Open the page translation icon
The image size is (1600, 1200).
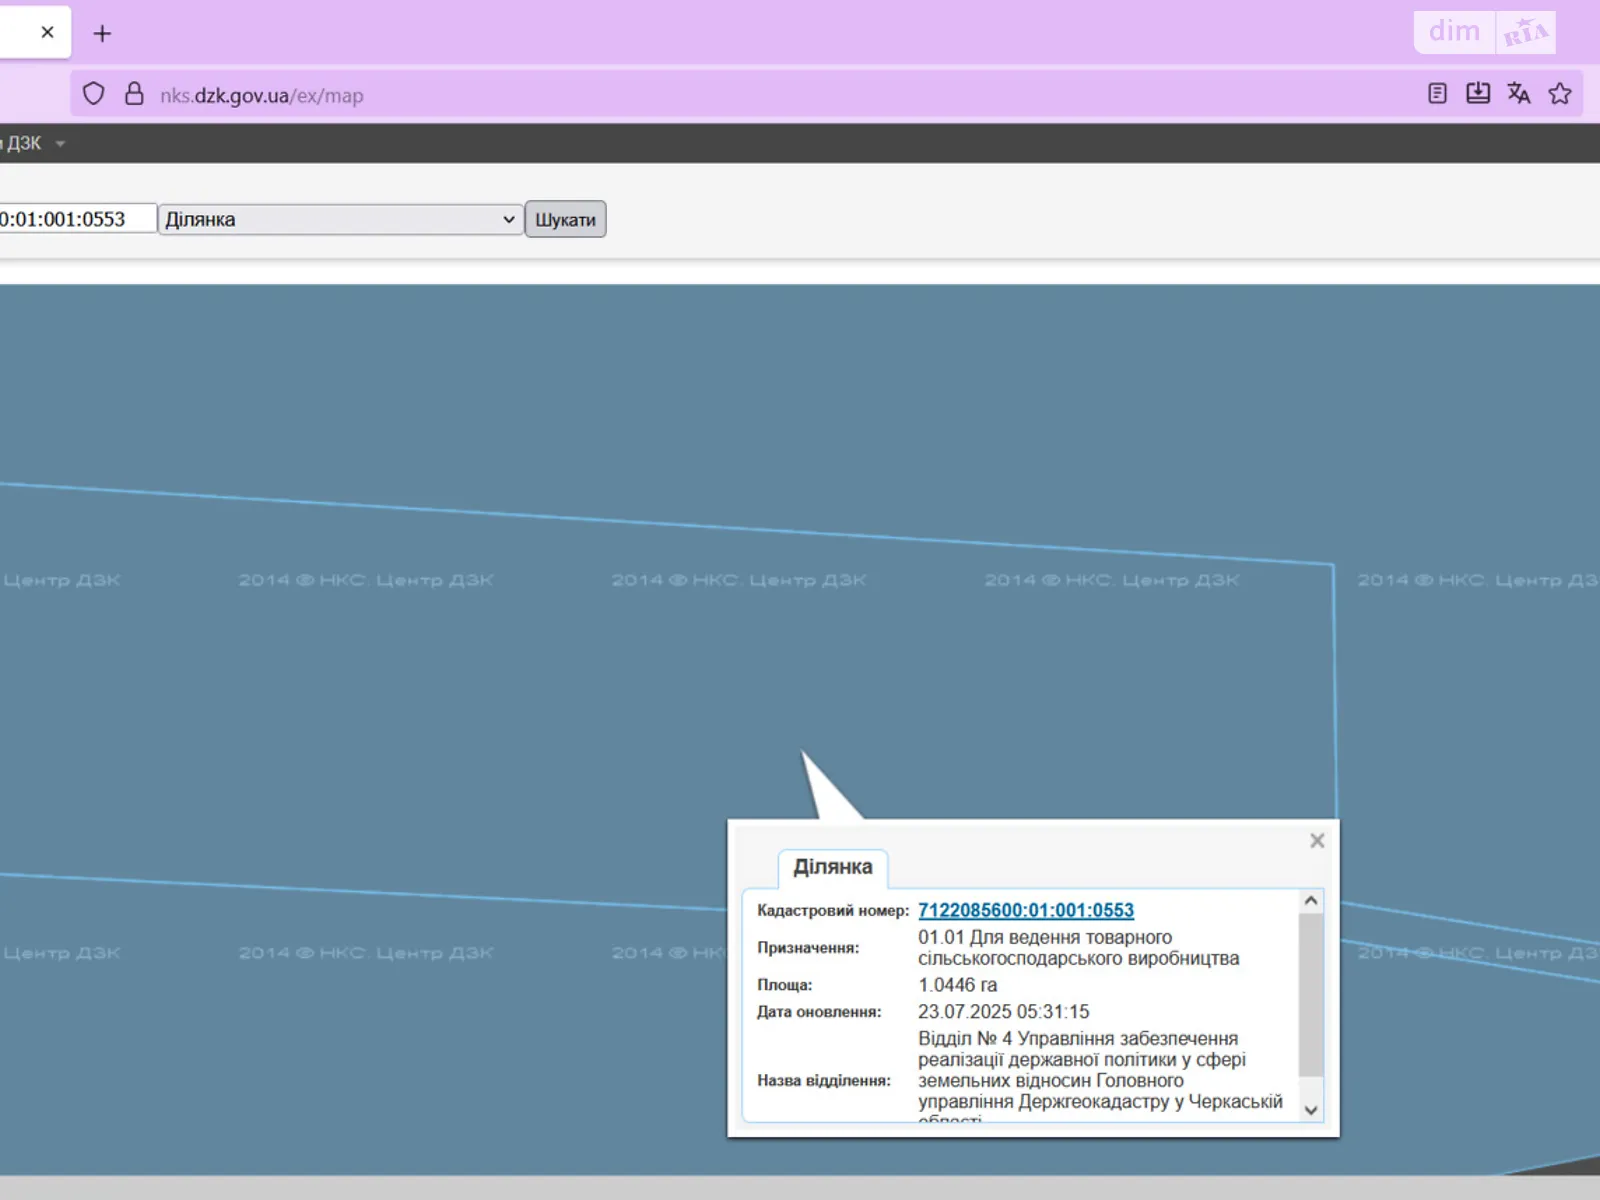(x=1518, y=94)
